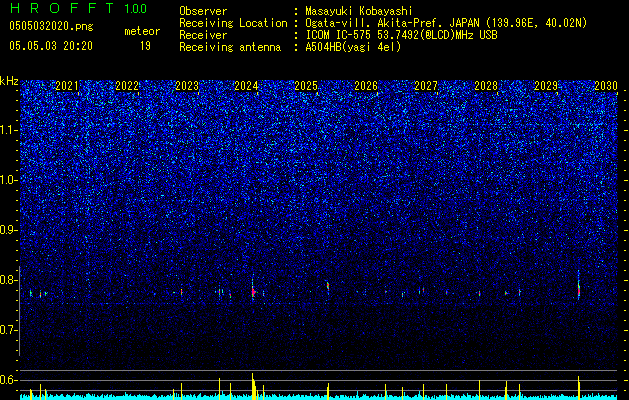The height and width of the screenshot is (400, 629).
Task: Click the 2023 time marker
Action: click(187, 86)
